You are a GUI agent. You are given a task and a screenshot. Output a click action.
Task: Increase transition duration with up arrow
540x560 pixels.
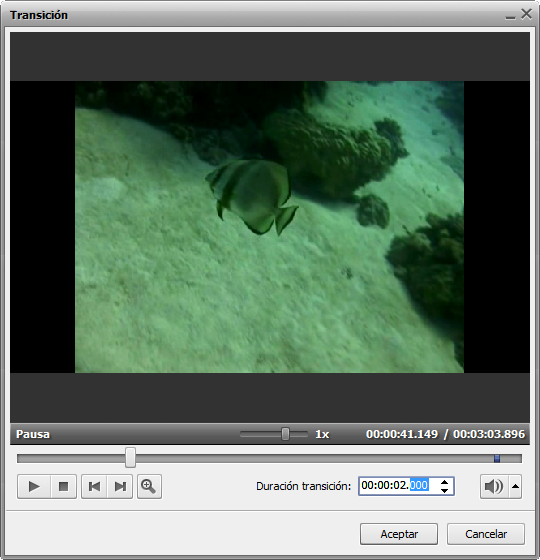444,482
